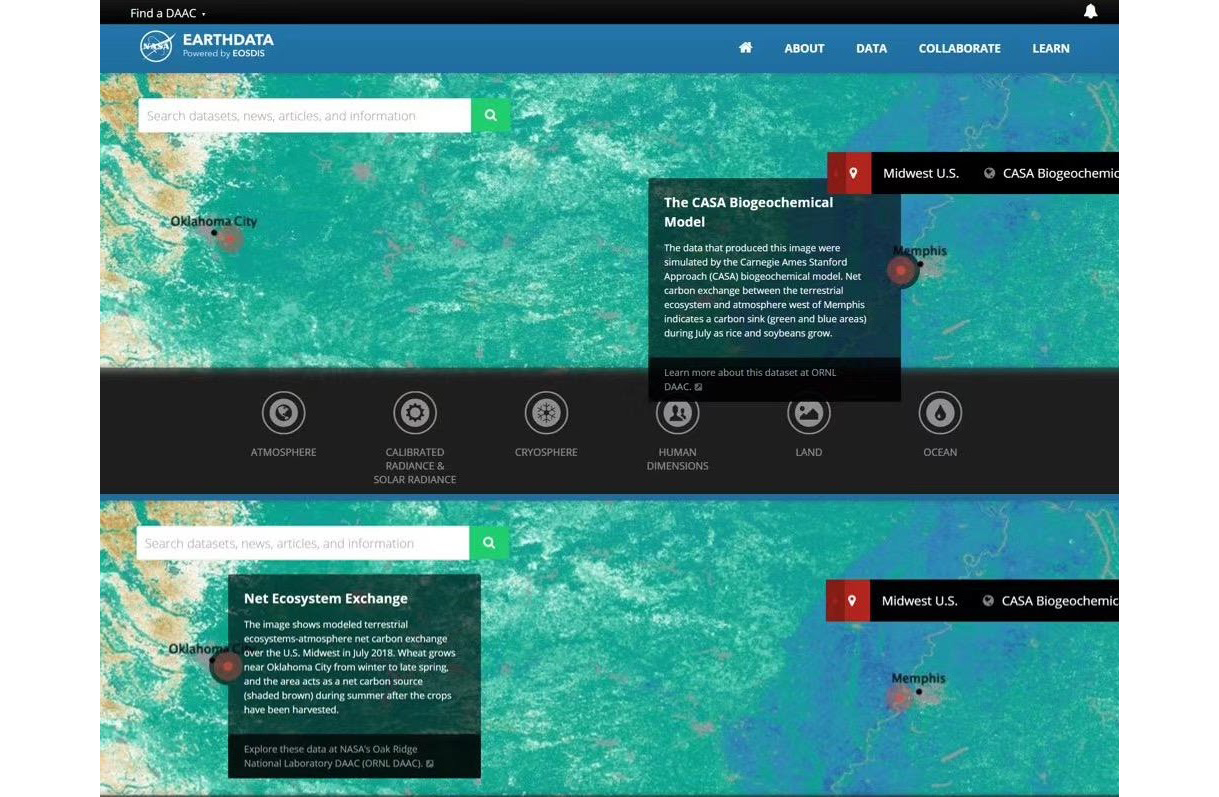Click the notifications bell icon
The width and height of the screenshot is (1219, 797).
coord(1091,12)
